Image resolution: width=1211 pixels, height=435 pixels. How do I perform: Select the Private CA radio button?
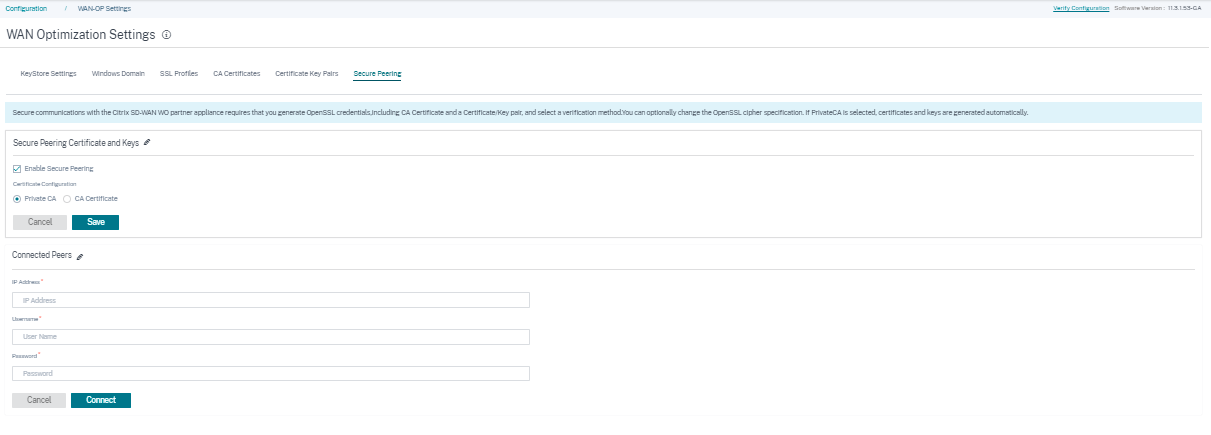[17, 198]
